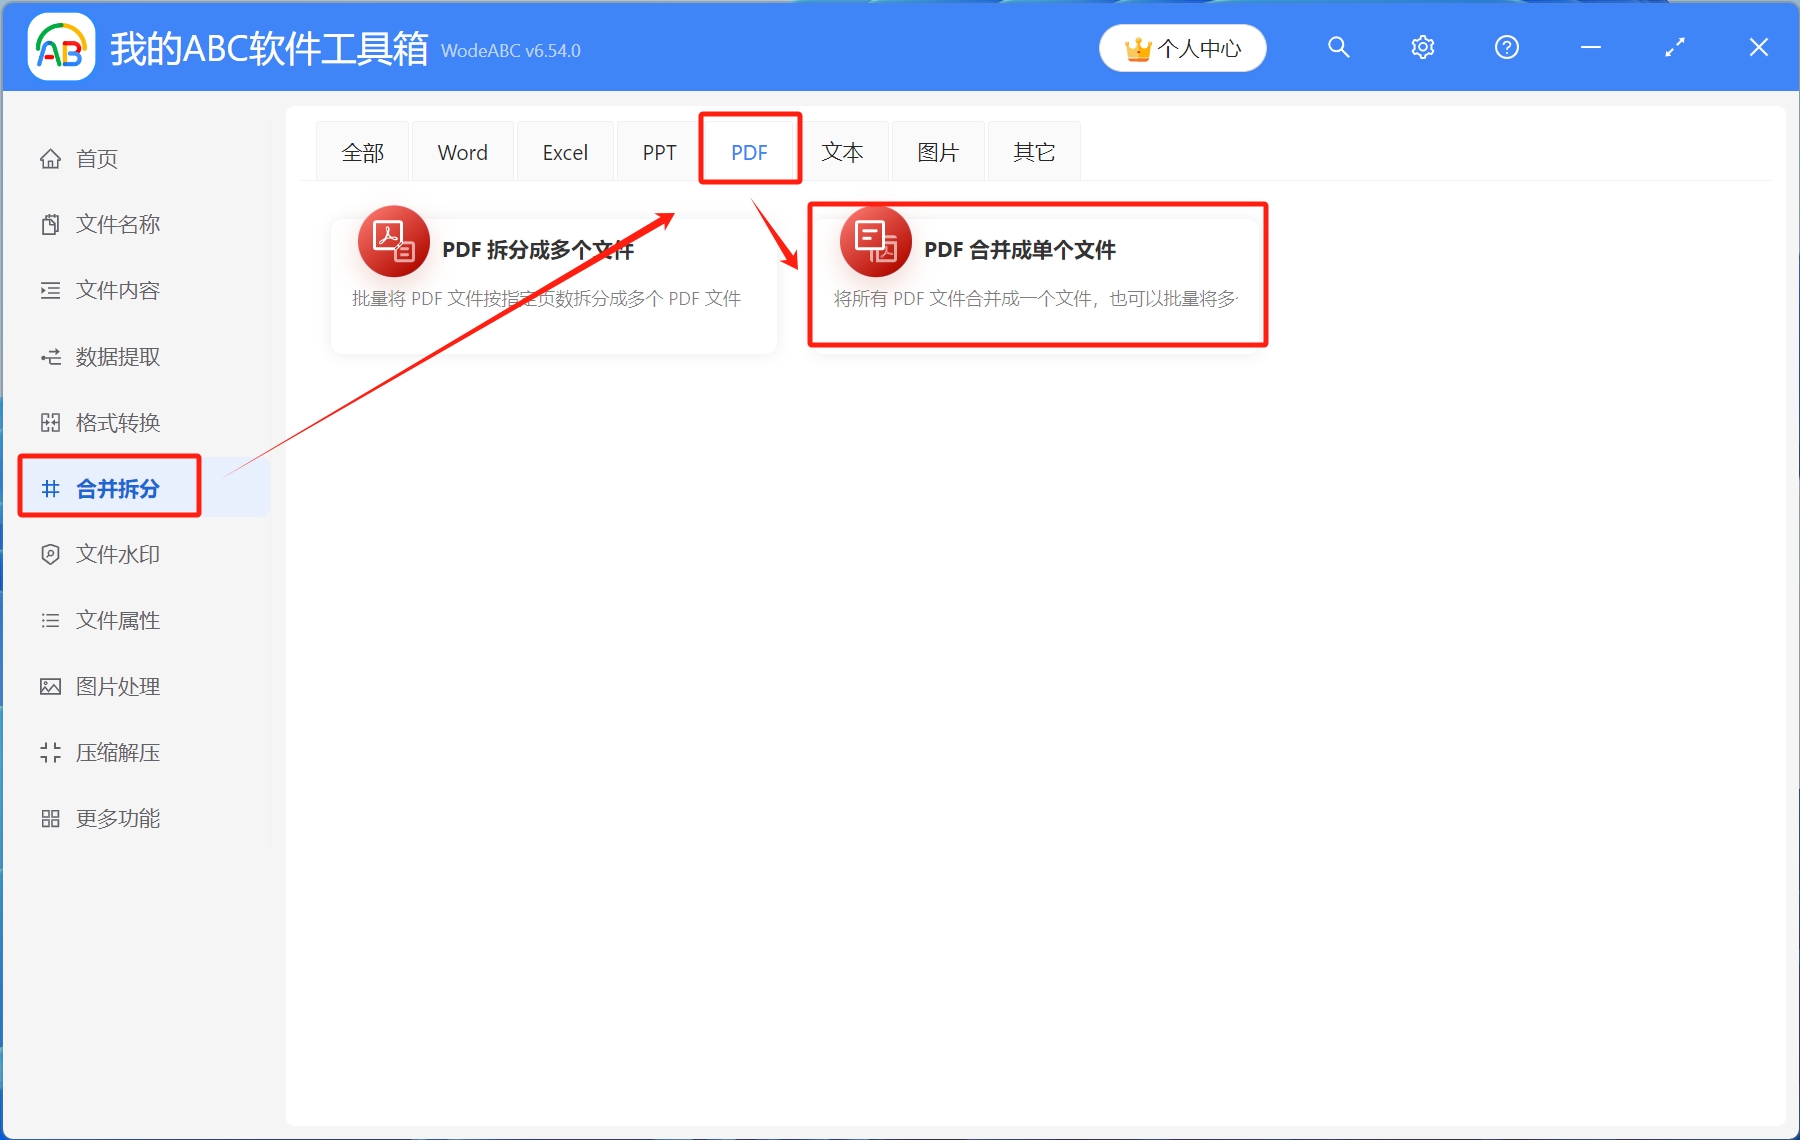1800x1140 pixels.
Task: Open the PDF 合并成单个文件 tool
Action: click(x=1020, y=250)
